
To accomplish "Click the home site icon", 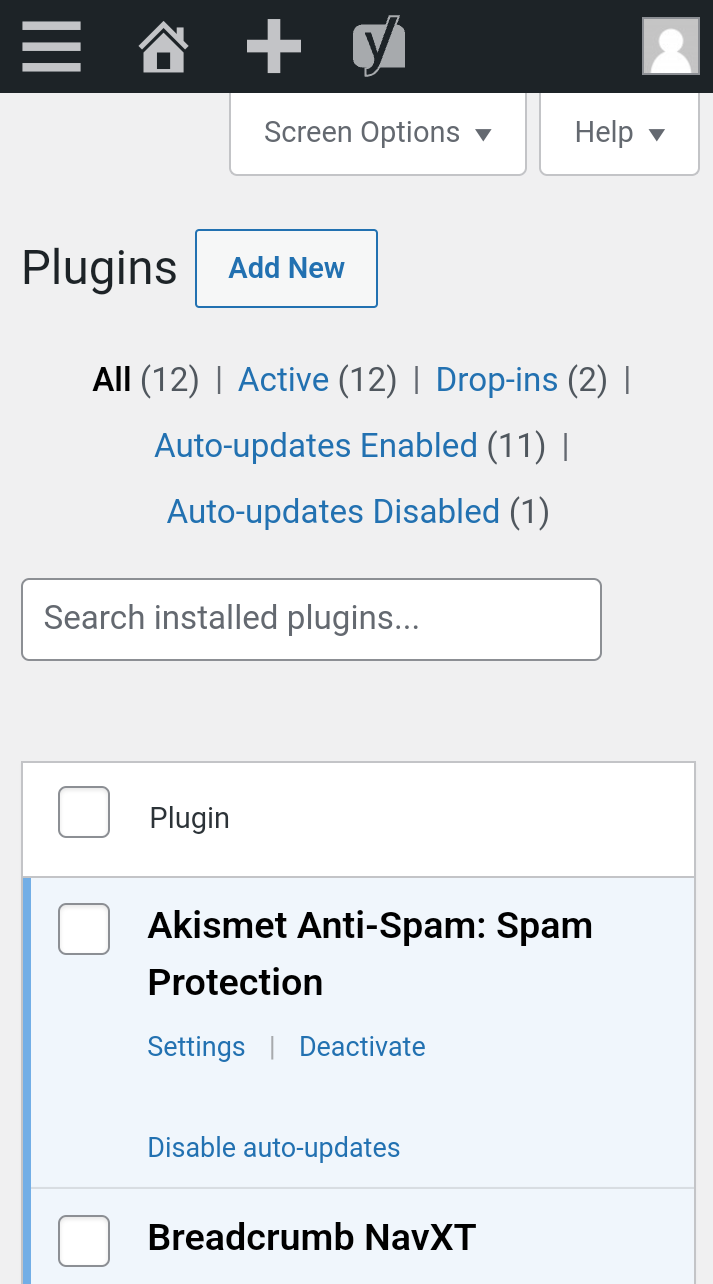I will point(163,47).
